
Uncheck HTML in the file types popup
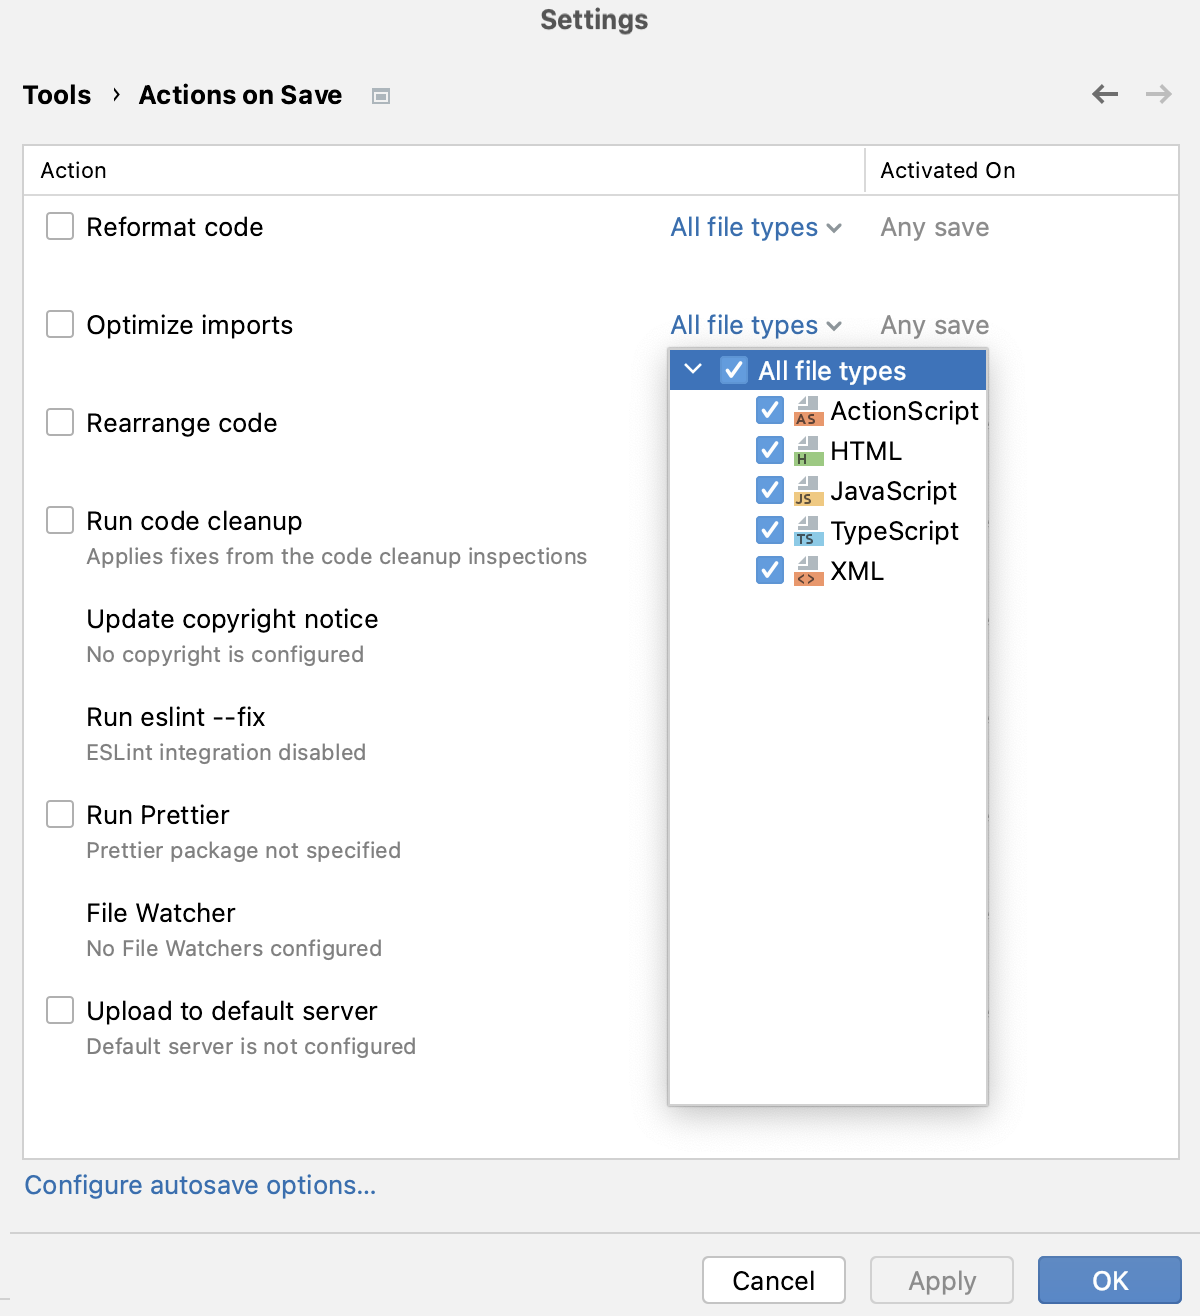(770, 451)
